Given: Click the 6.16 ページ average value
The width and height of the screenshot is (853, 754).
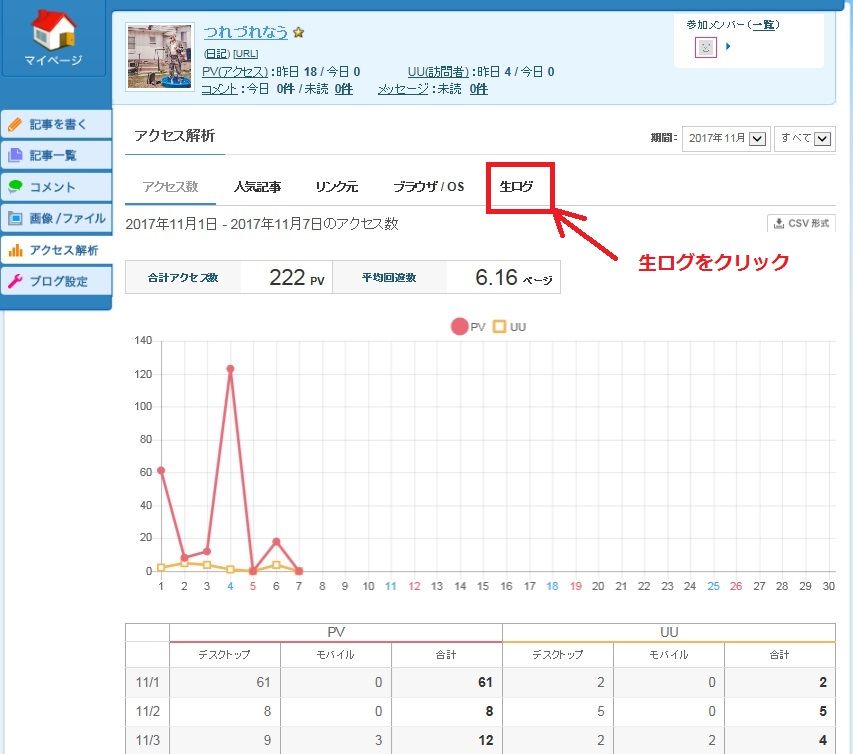Looking at the screenshot, I should click(x=514, y=277).
